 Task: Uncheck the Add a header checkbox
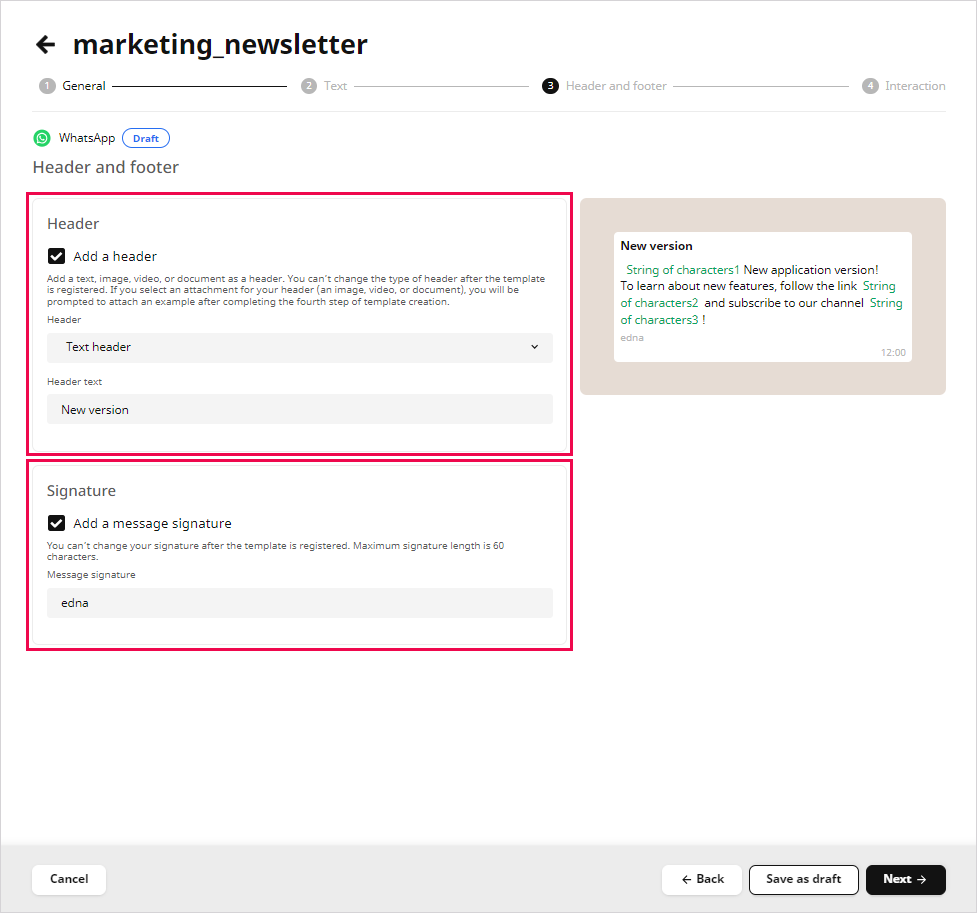pos(57,256)
